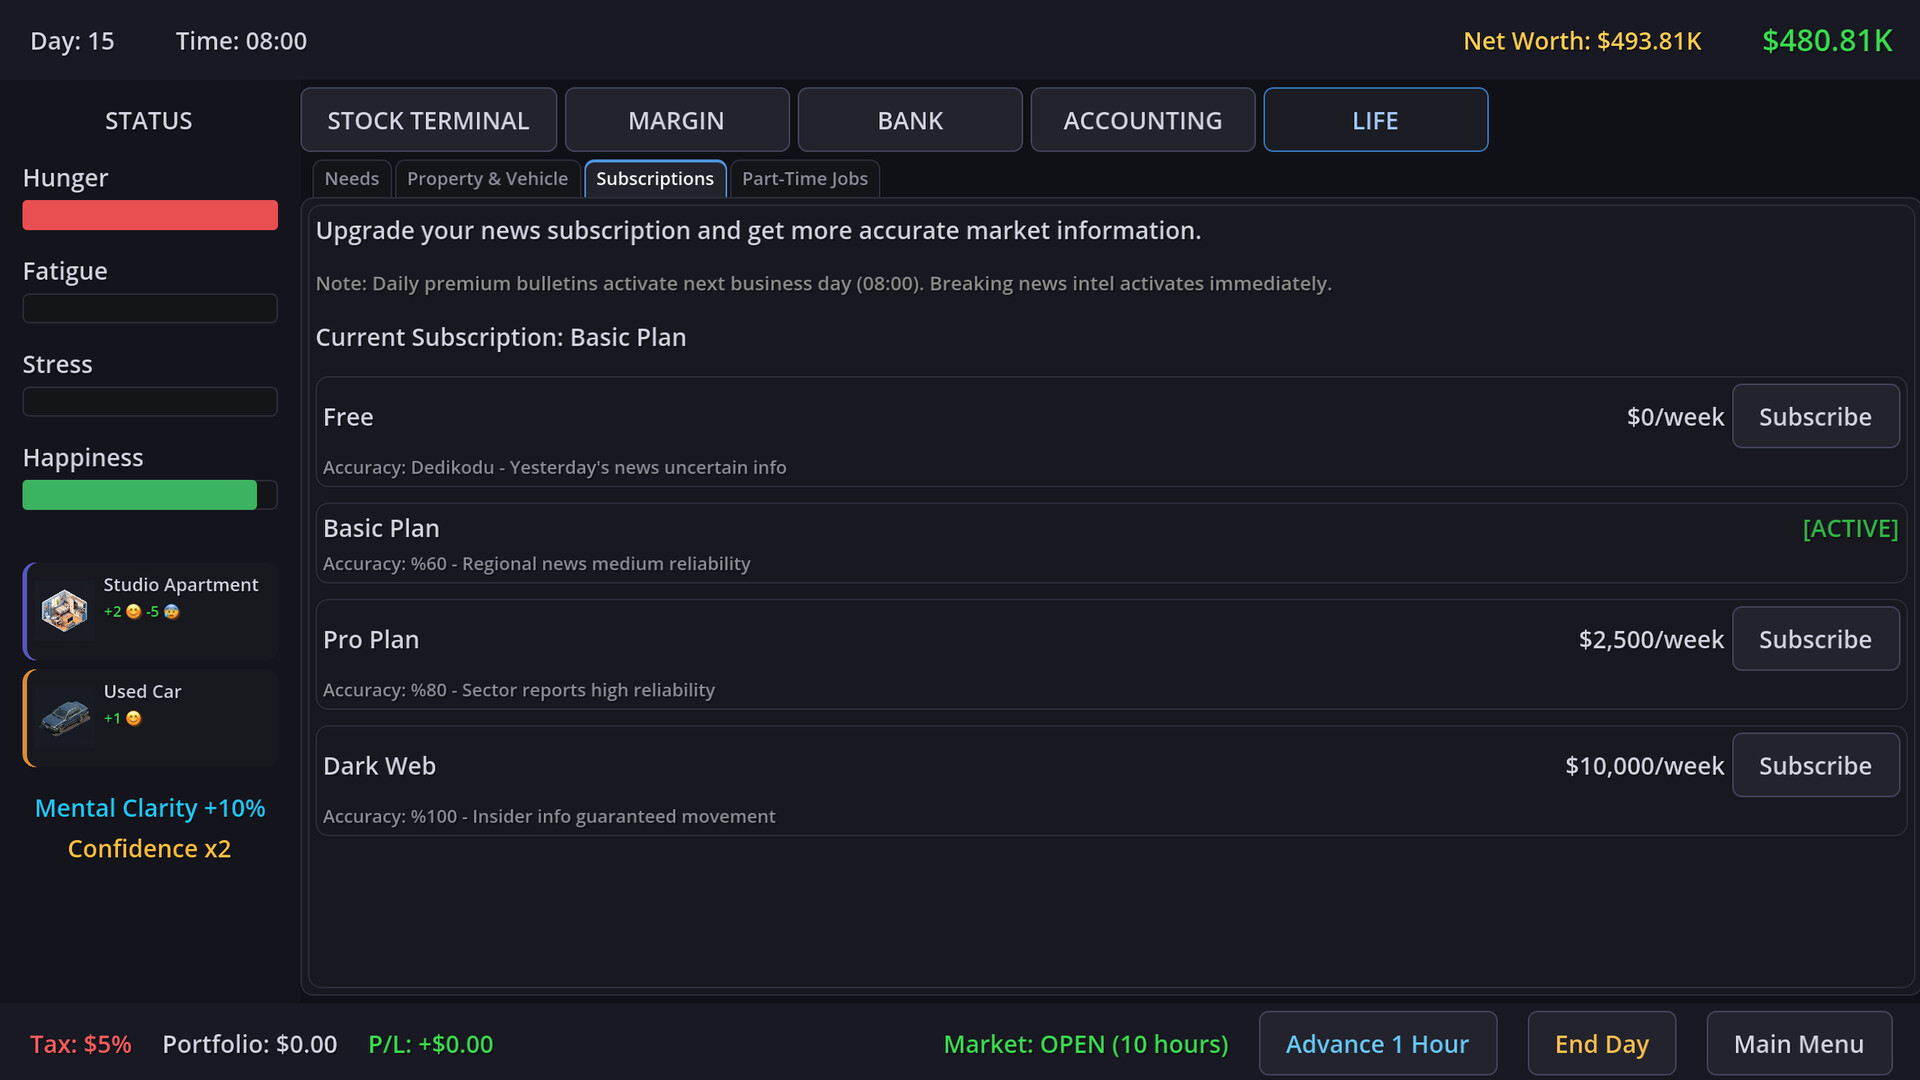Return to the Main Menu
Image resolution: width=1920 pixels, height=1080 pixels.
coord(1798,1044)
